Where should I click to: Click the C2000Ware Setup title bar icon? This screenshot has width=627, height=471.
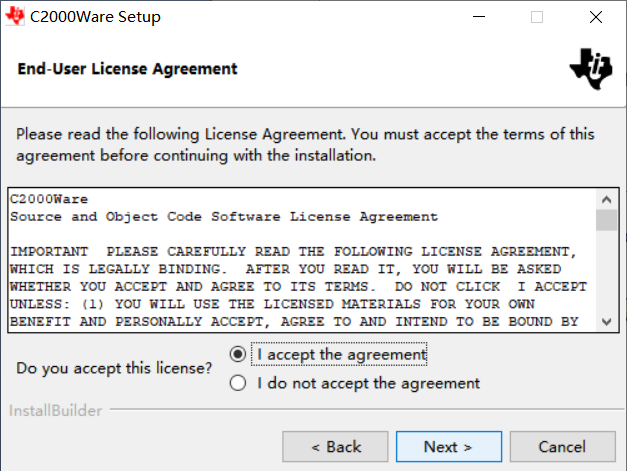pyautogui.click(x=16, y=17)
